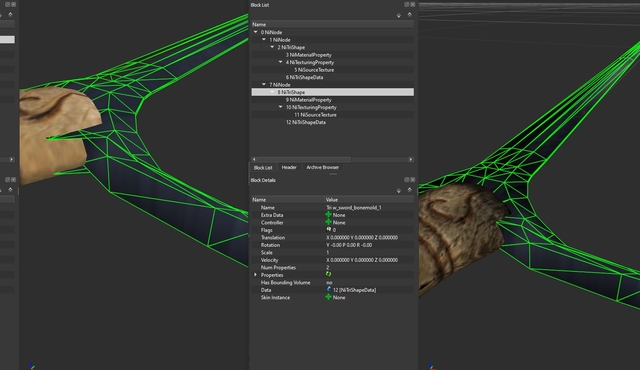Image resolution: width=640 pixels, height=370 pixels.
Task: Click the flags icon in the Flags row
Action: [x=329, y=230]
